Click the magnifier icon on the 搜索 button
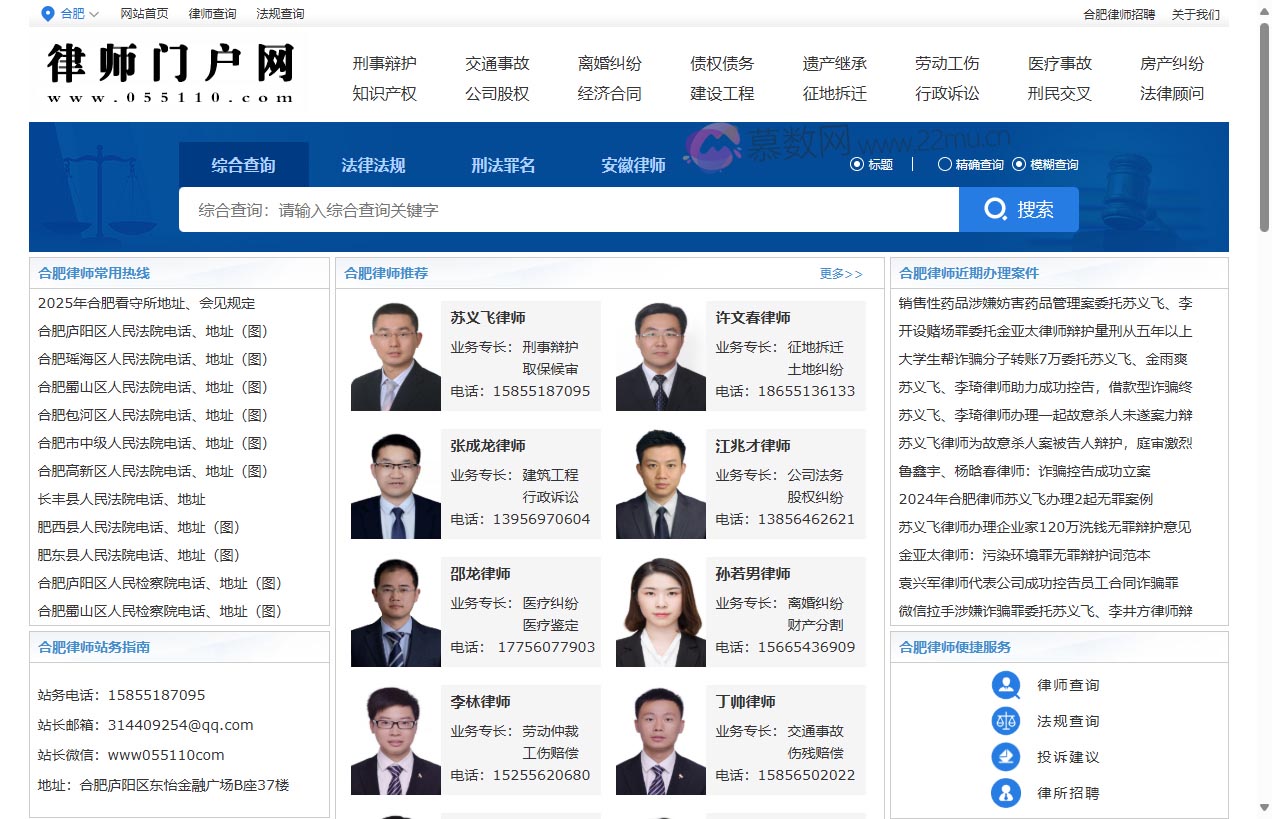The image size is (1272, 819). point(995,210)
